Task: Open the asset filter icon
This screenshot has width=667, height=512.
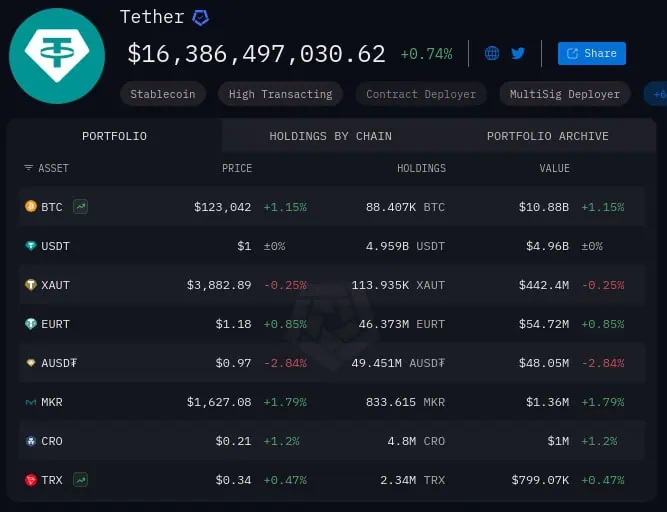Action: [x=28, y=169]
